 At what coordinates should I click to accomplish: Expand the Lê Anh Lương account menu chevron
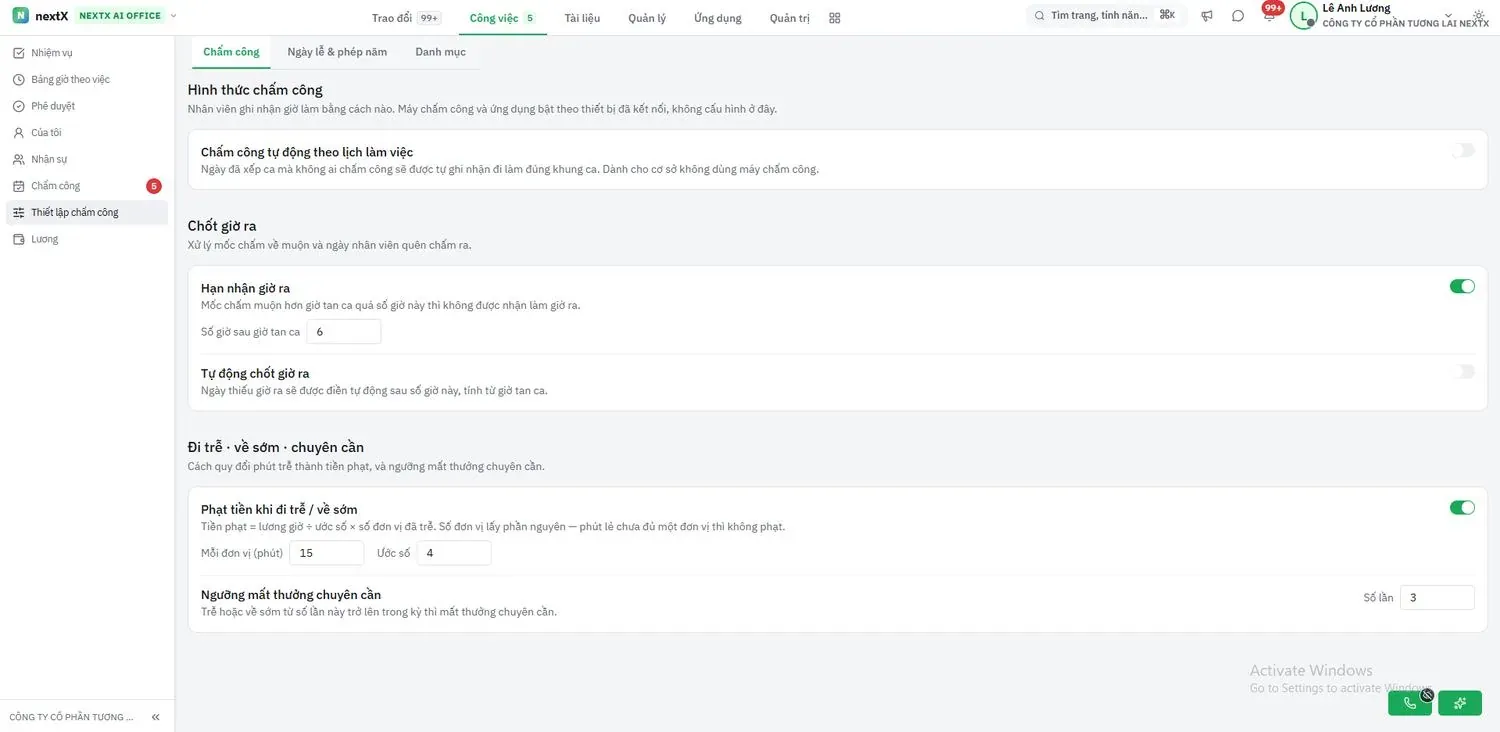tap(1448, 16)
